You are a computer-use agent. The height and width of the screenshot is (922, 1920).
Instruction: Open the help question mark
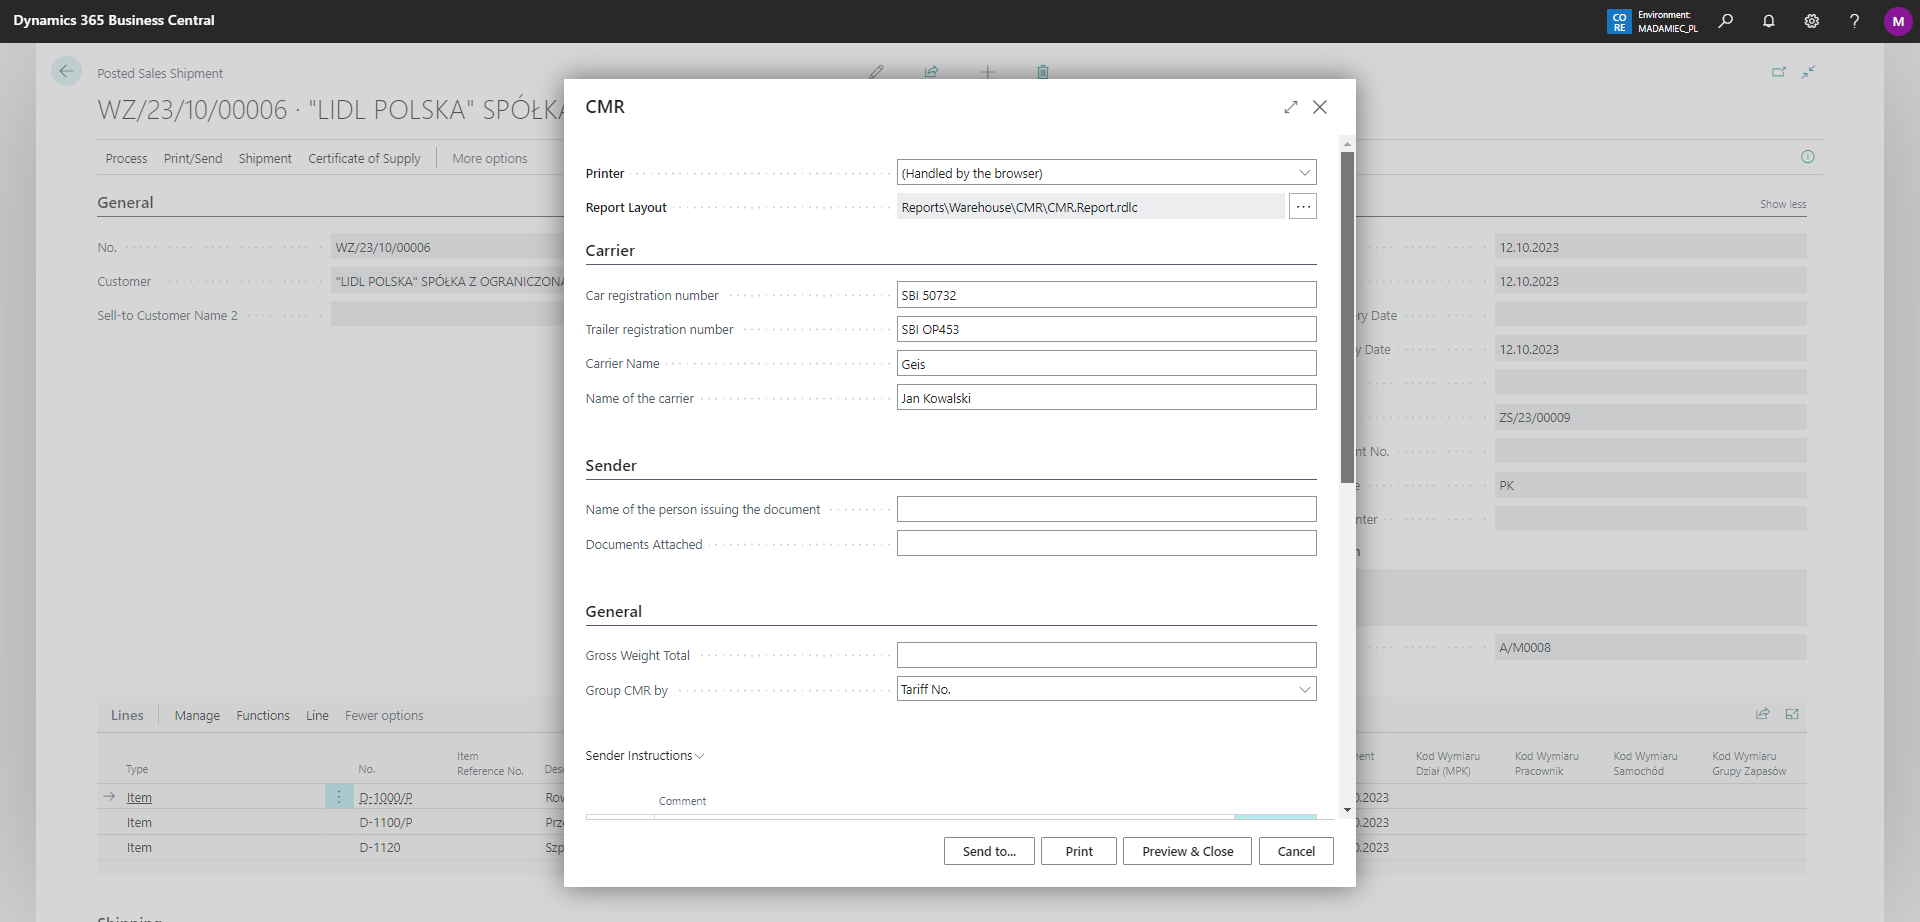click(1854, 21)
